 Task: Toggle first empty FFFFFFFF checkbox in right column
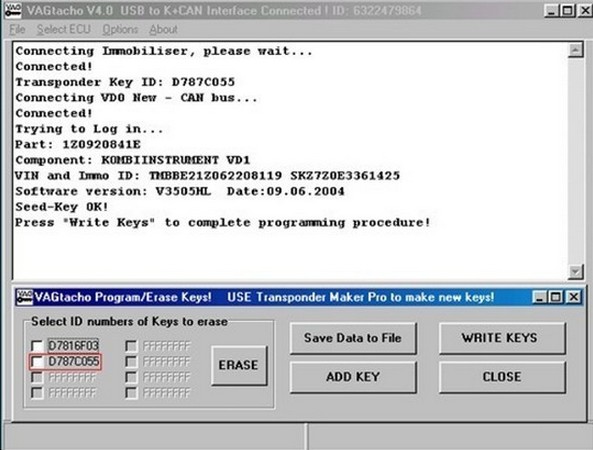coord(131,346)
